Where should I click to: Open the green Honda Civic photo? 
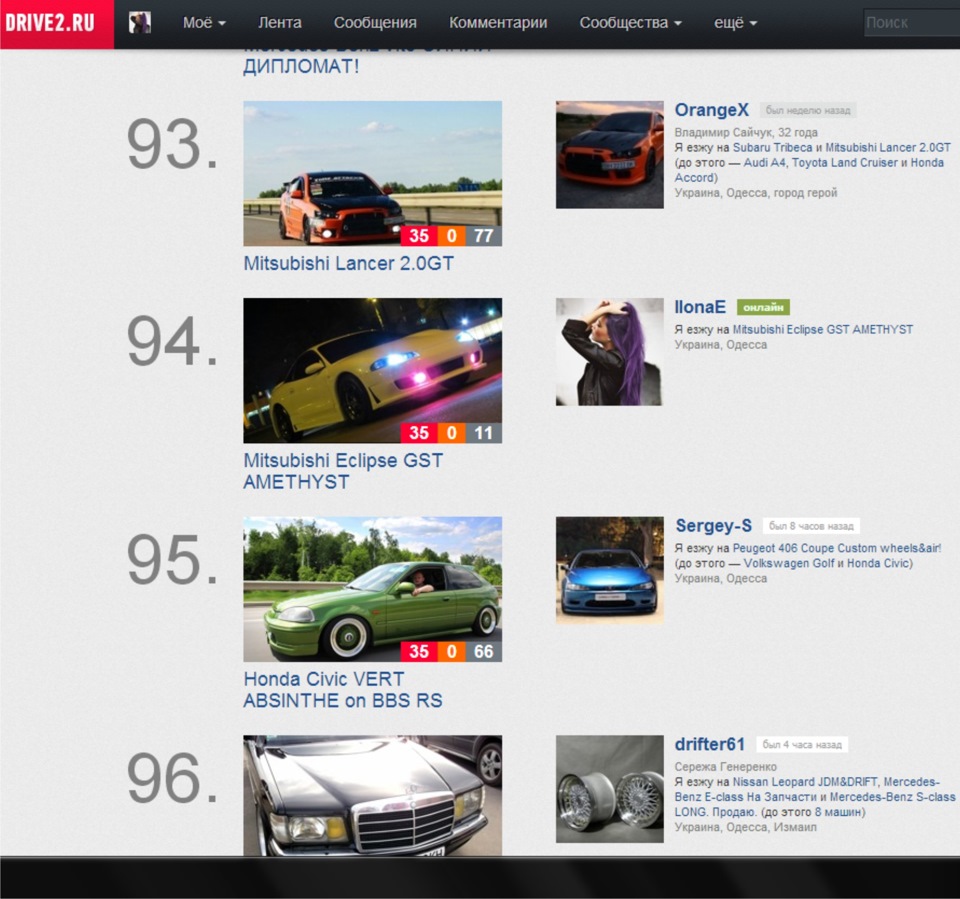pyautogui.click(x=372, y=589)
